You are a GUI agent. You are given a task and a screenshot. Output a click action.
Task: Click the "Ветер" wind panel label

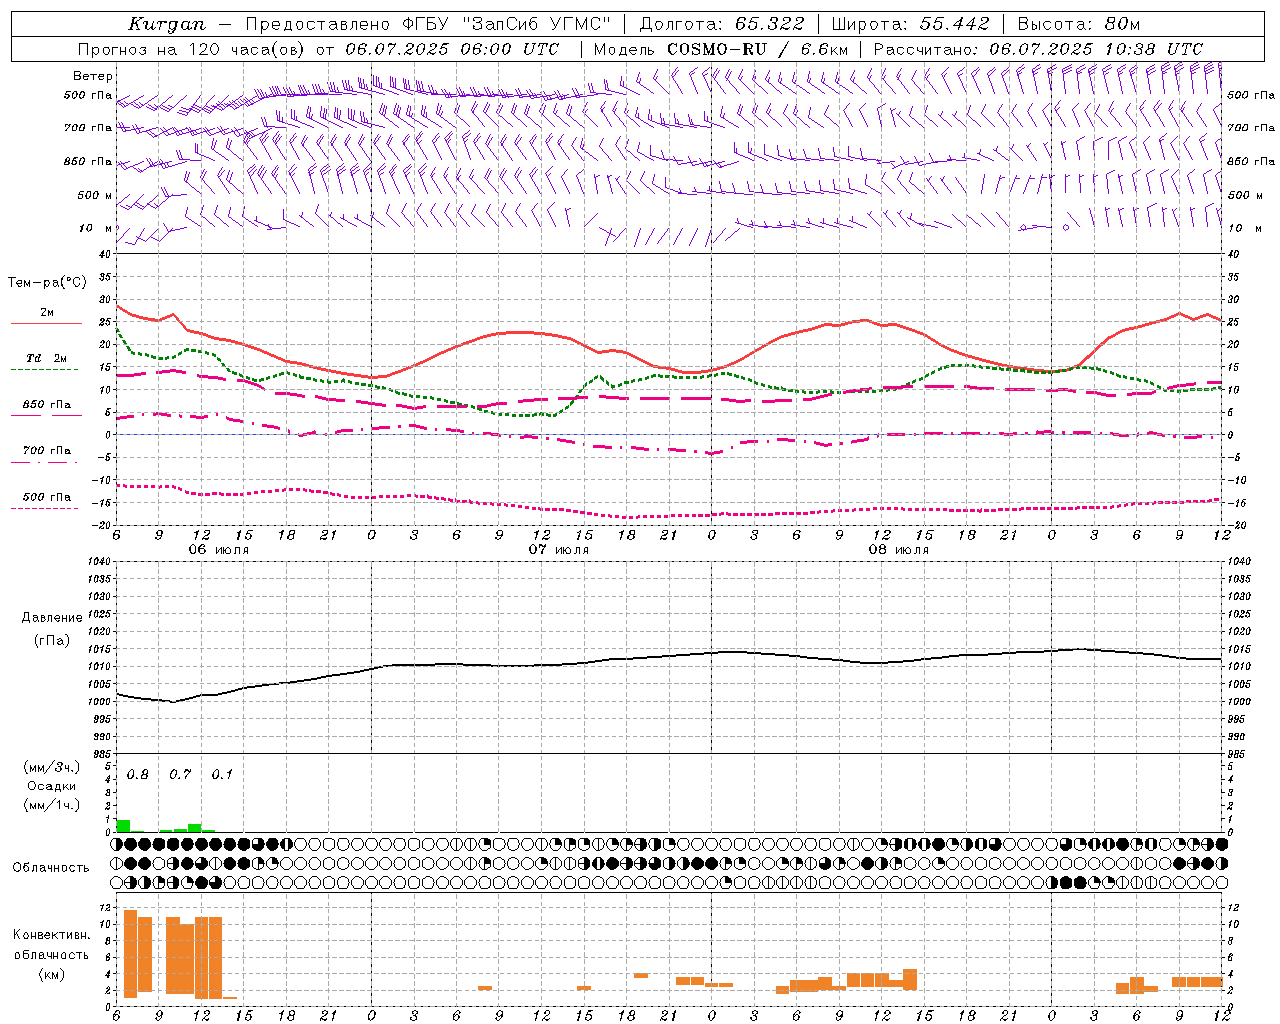tap(93, 76)
